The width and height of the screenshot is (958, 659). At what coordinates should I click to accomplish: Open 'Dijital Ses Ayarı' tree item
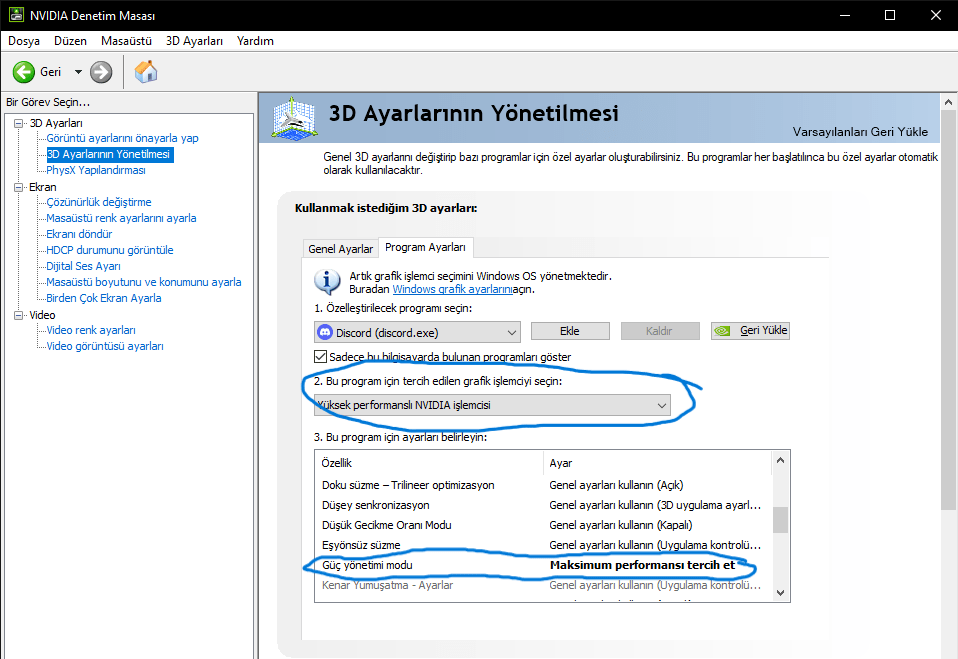(84, 266)
